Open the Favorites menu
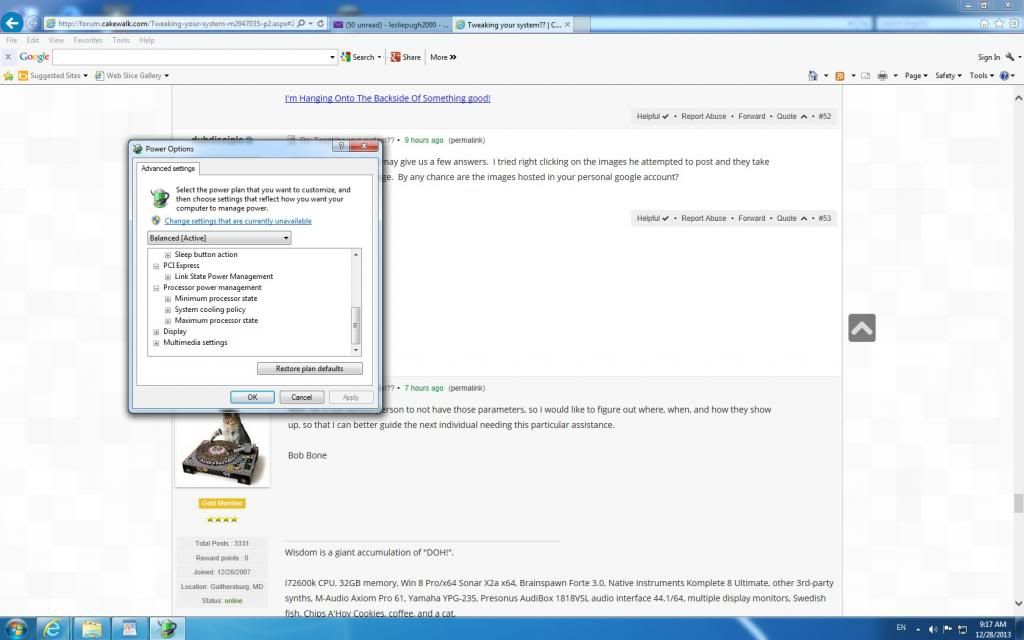Screen dimensions: 1024x640 pyautogui.click(x=87, y=40)
